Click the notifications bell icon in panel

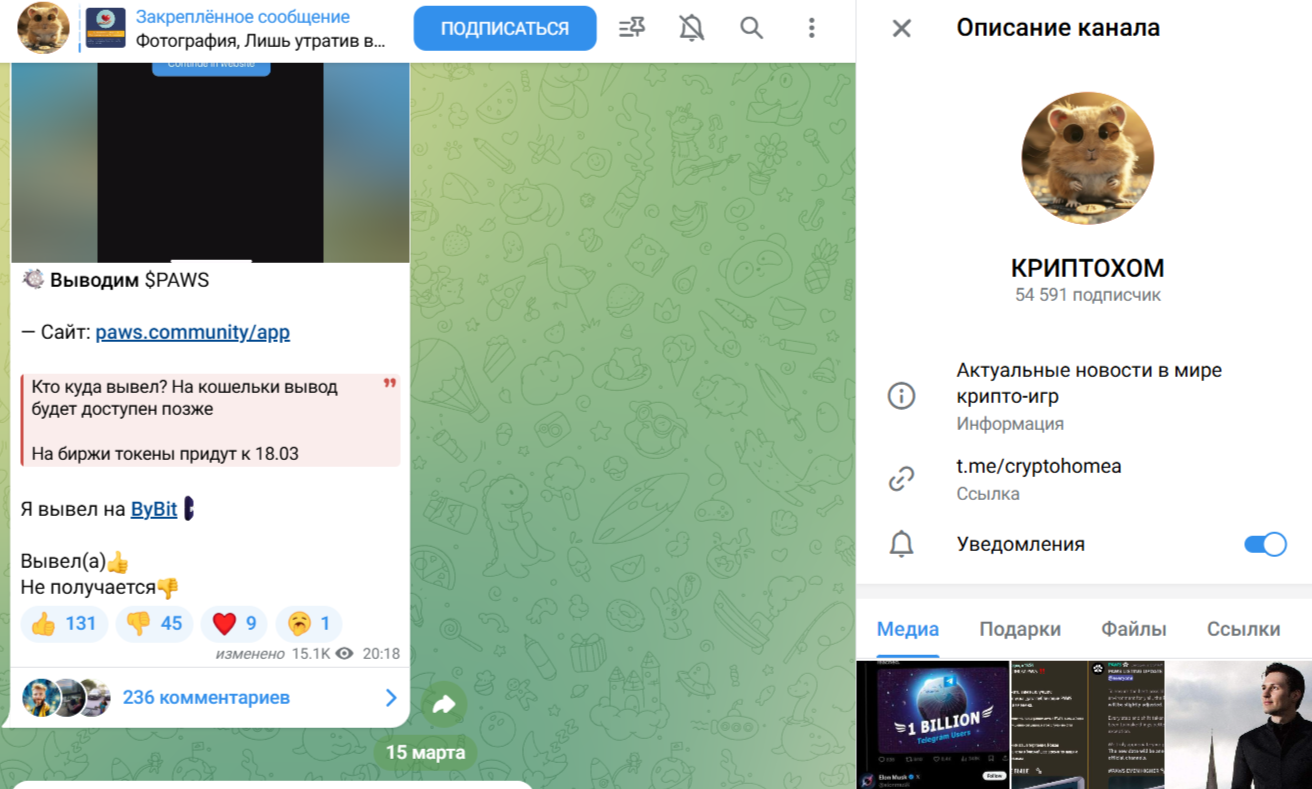tap(902, 545)
